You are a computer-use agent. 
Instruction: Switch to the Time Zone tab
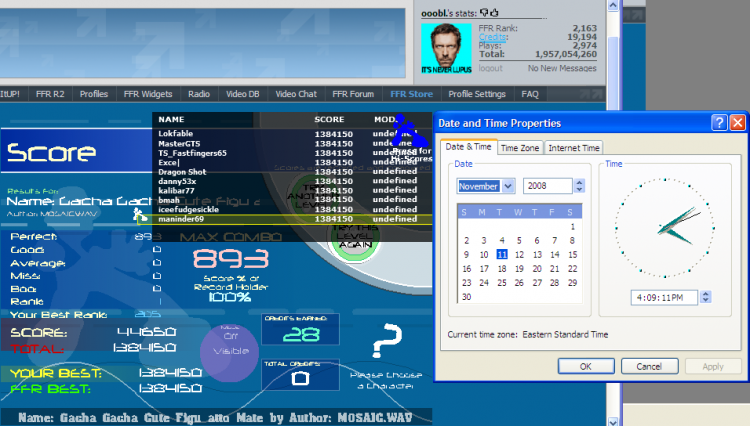[519, 148]
